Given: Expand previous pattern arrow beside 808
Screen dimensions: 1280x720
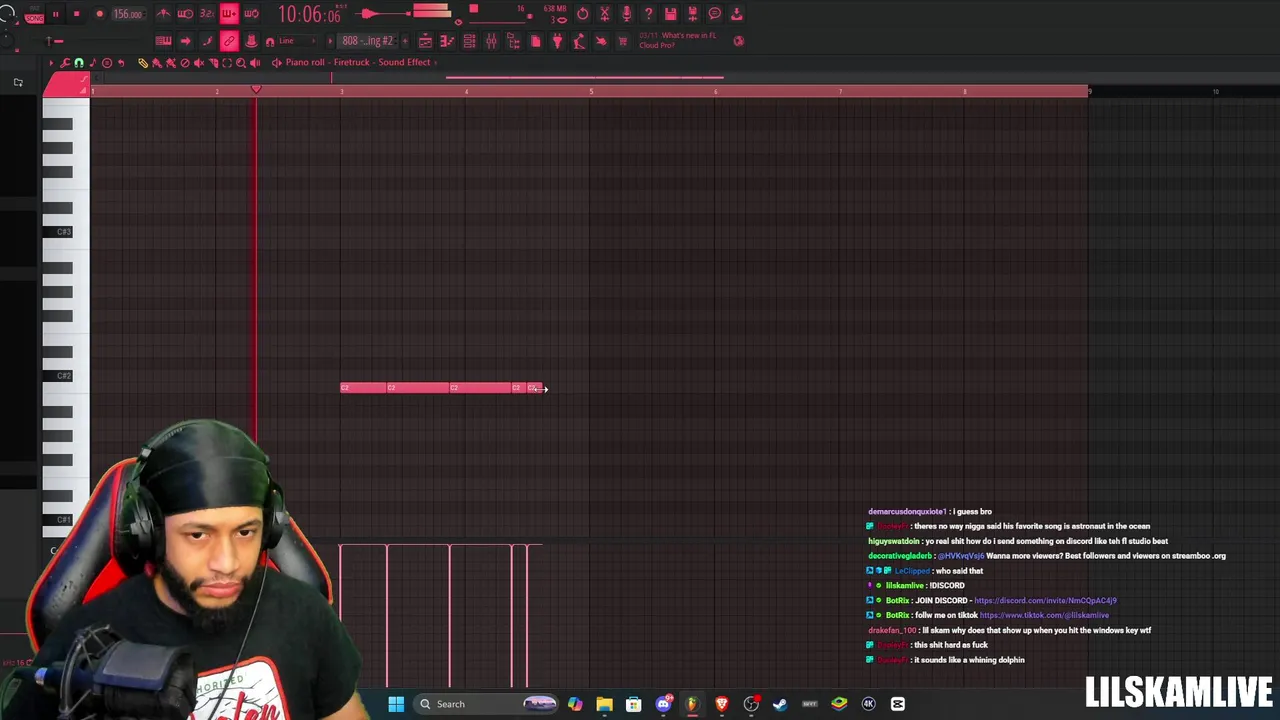Looking at the screenshot, I should [x=330, y=41].
